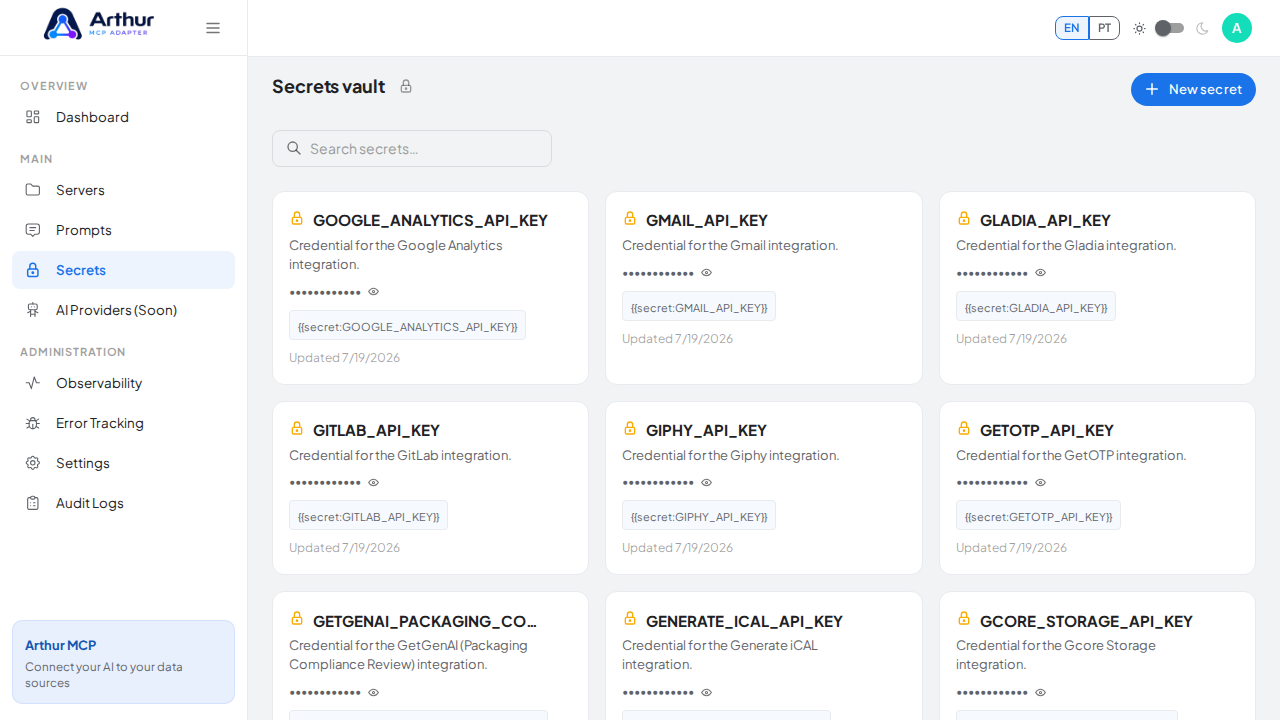The height and width of the screenshot is (720, 1280).
Task: Click the lock icon on GLADIA_API_KEY card
Action: (x=964, y=218)
